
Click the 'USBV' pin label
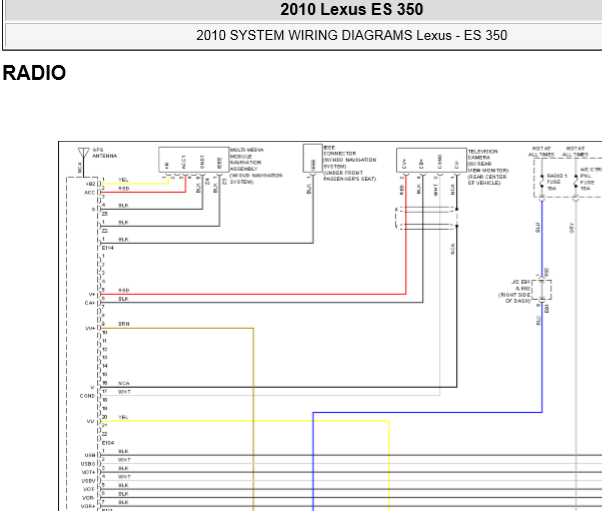coord(88,481)
